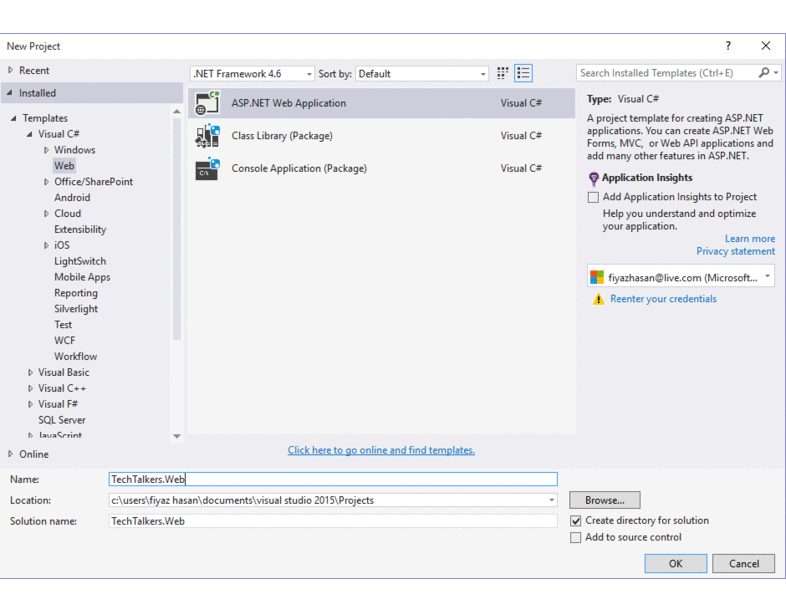Select the Class Library (Package) template icon
The height and width of the screenshot is (613, 786).
click(x=208, y=136)
